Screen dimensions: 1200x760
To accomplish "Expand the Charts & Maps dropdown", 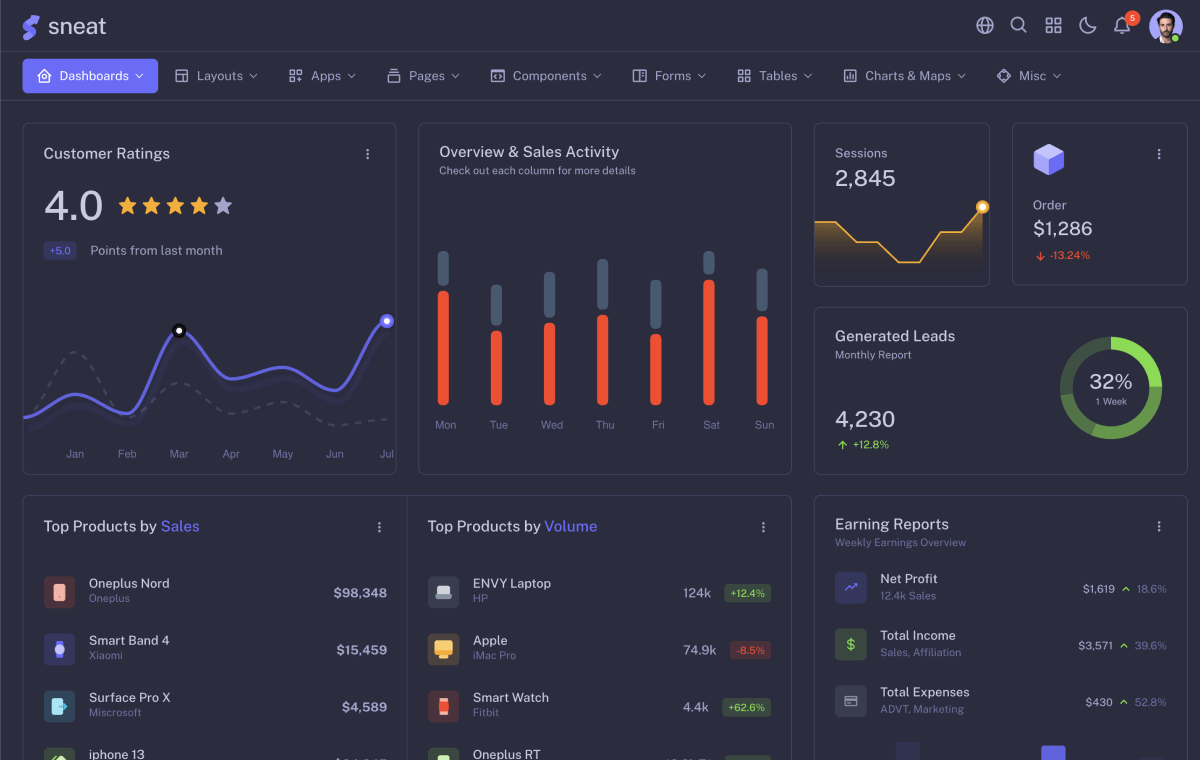I will [x=903, y=75].
